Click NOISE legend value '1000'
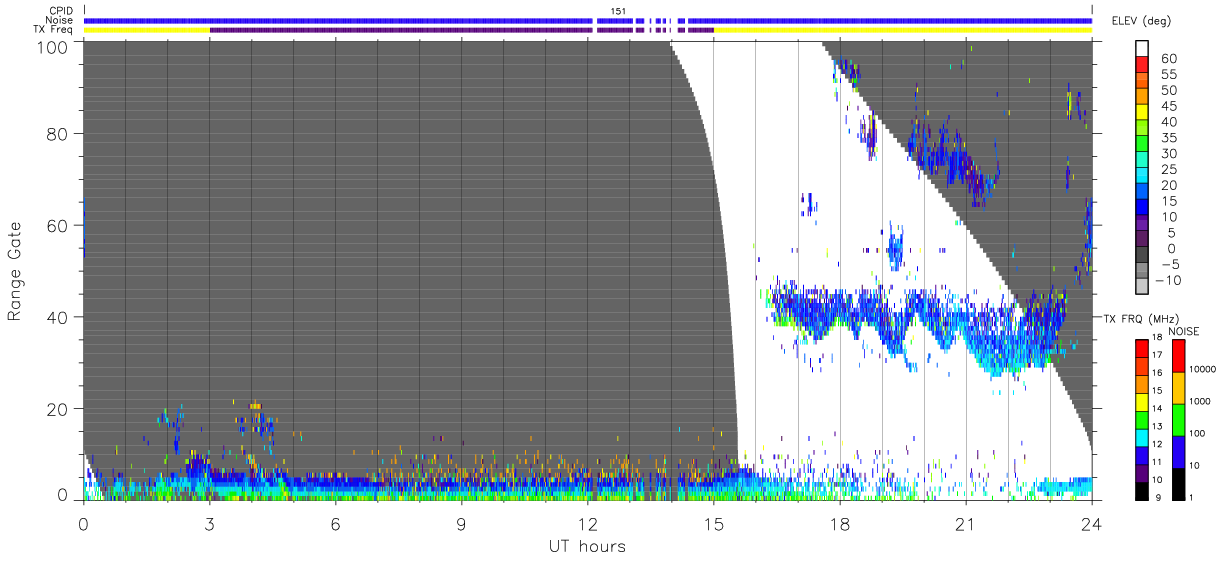The image size is (1228, 567). click(x=1198, y=401)
